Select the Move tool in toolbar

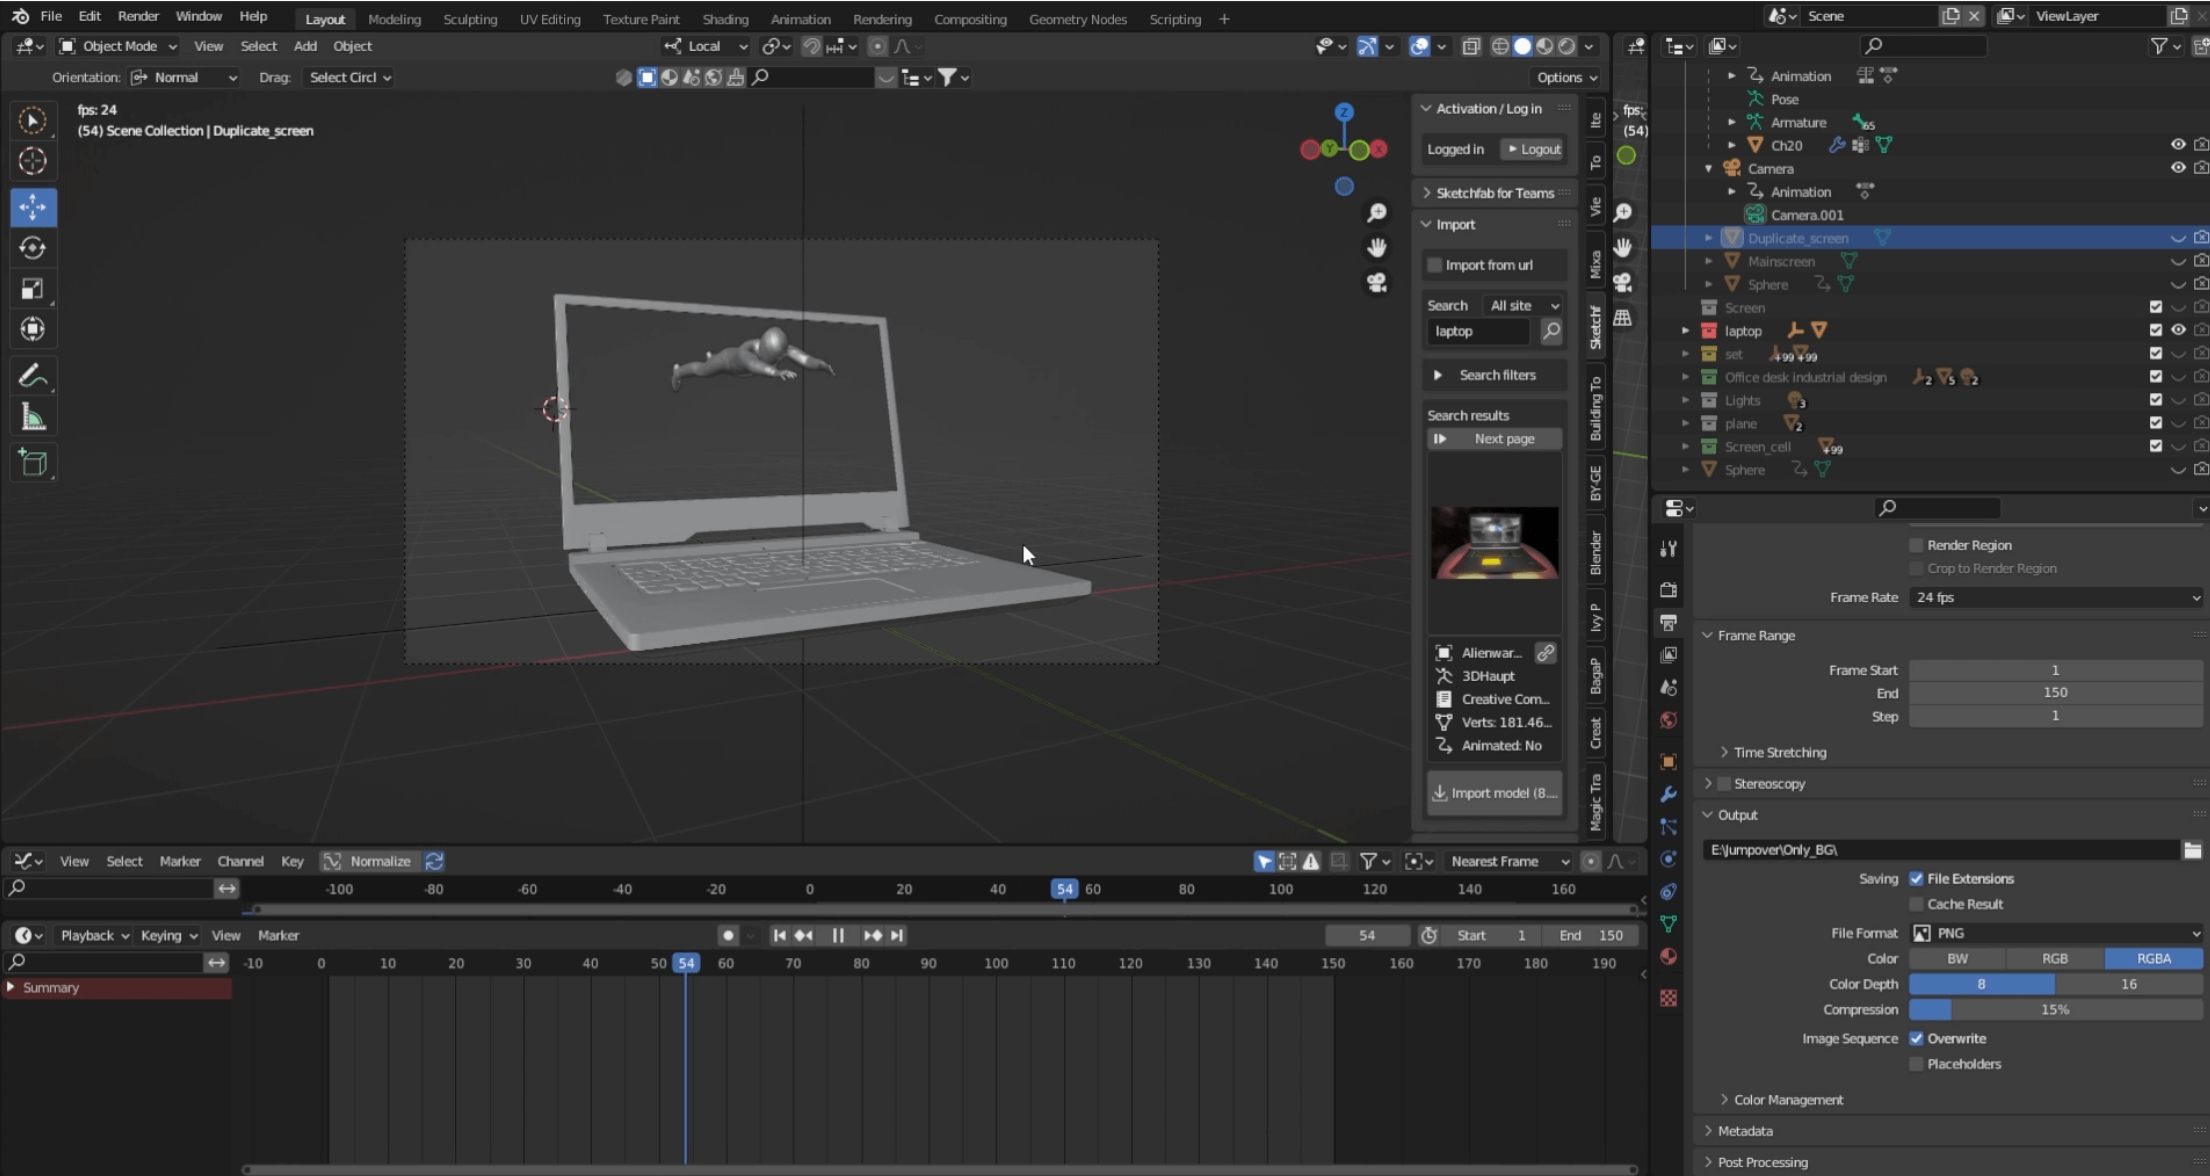[x=32, y=207]
